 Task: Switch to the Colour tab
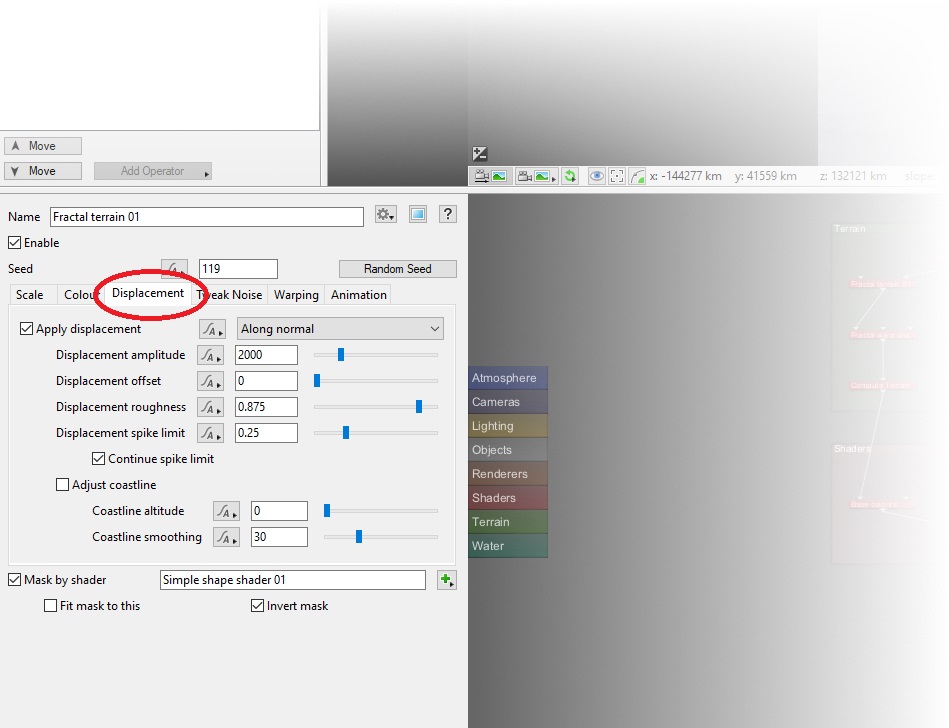[x=79, y=295]
